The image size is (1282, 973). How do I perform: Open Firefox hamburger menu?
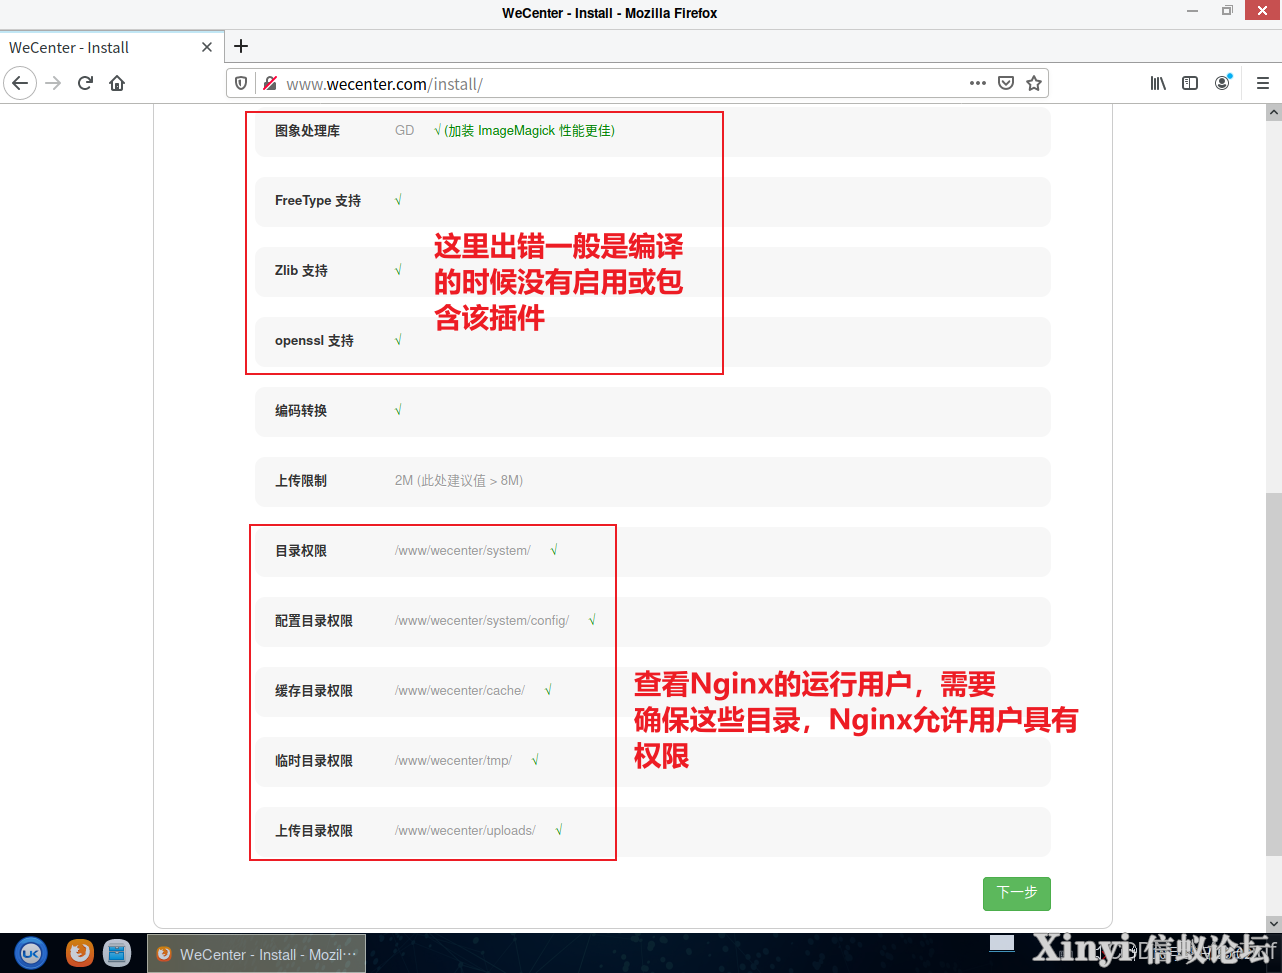click(x=1263, y=83)
